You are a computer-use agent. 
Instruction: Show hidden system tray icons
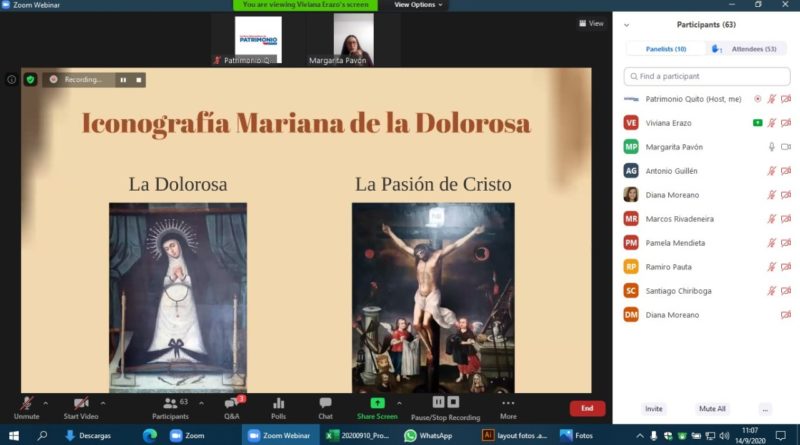640,436
